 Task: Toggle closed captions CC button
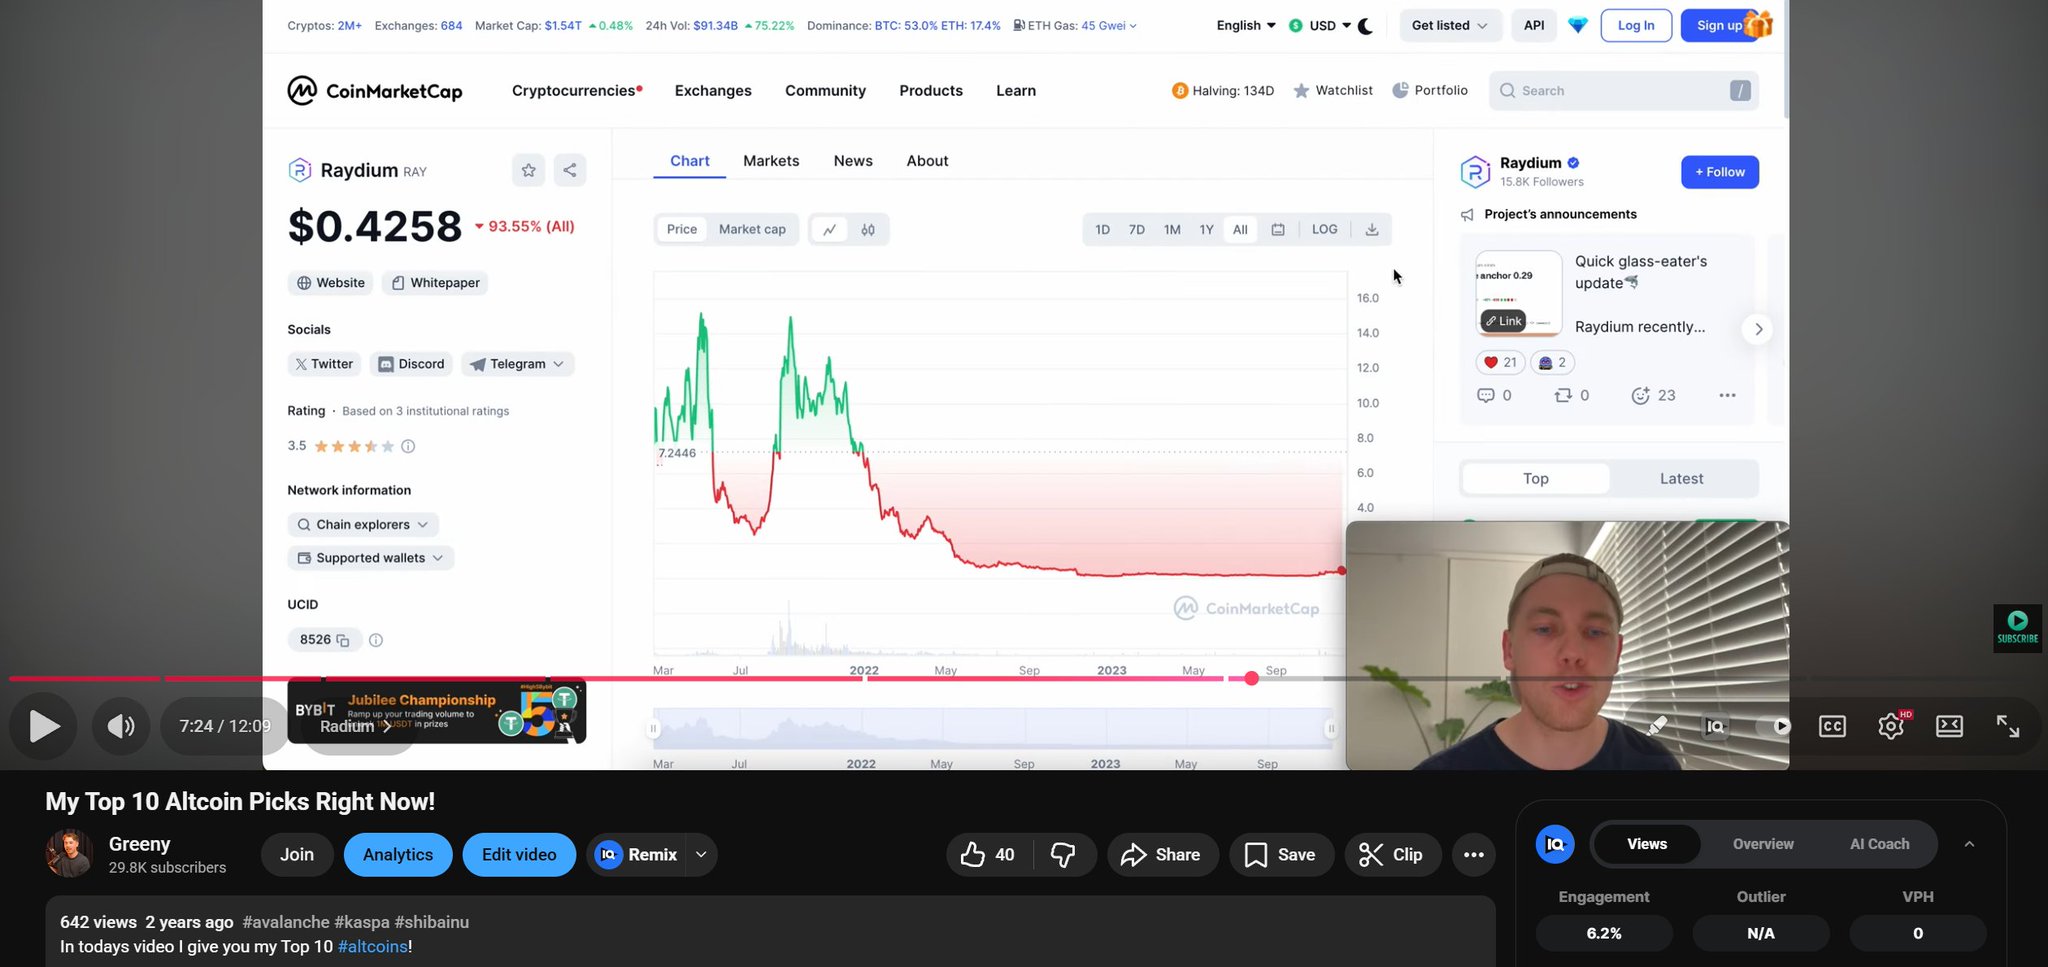(1832, 726)
